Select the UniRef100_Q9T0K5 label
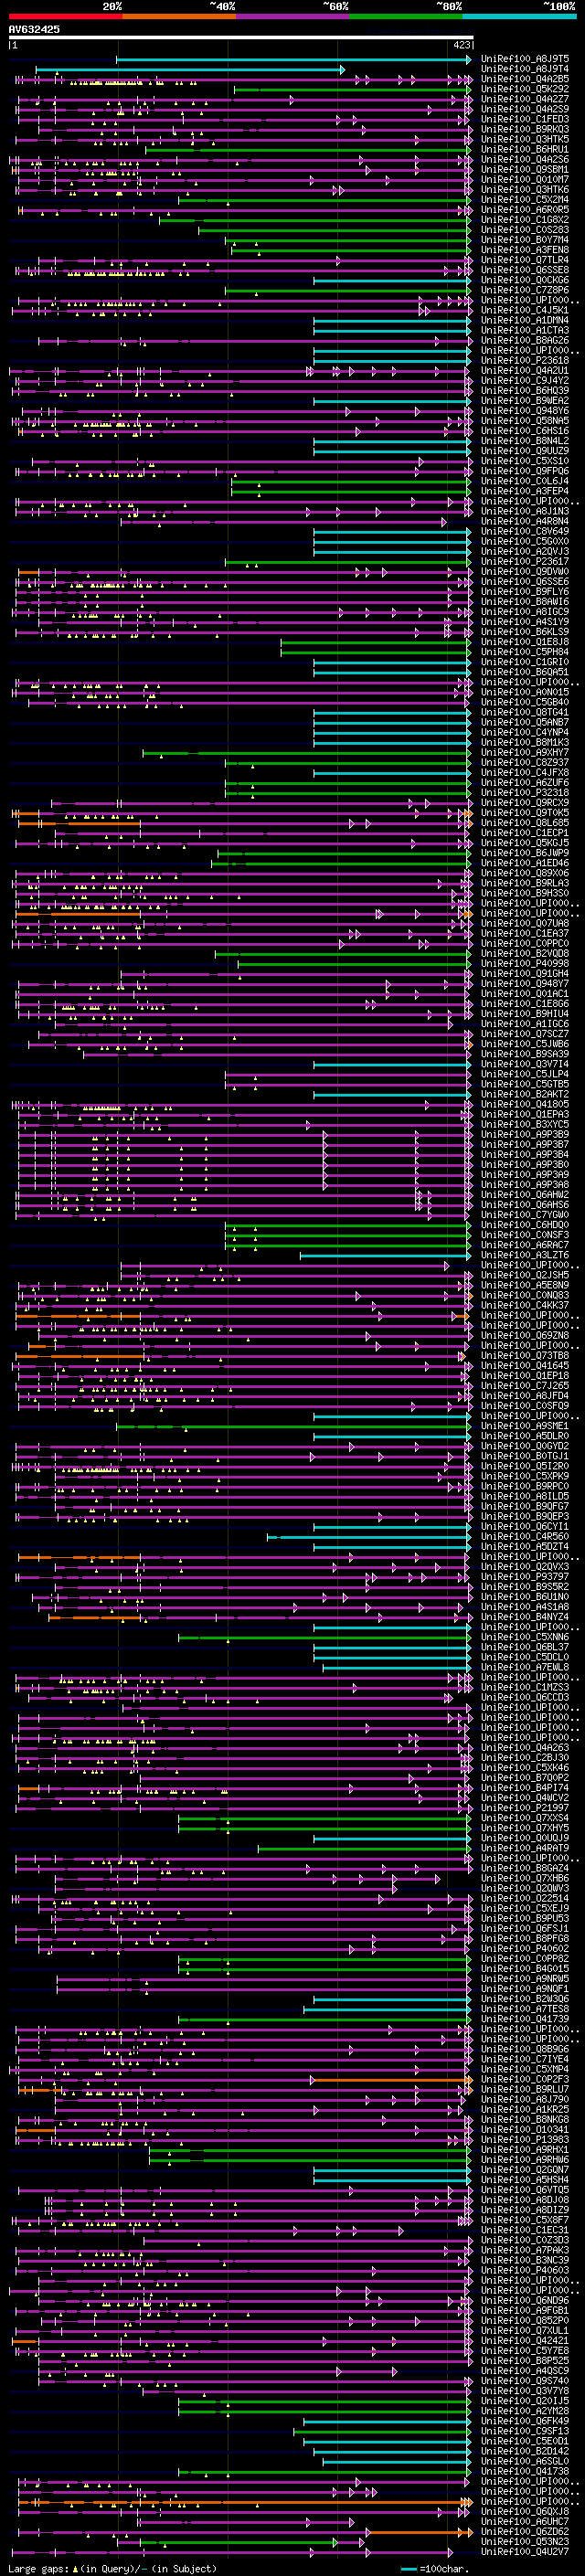This screenshot has height=2576, width=585. (x=525, y=813)
